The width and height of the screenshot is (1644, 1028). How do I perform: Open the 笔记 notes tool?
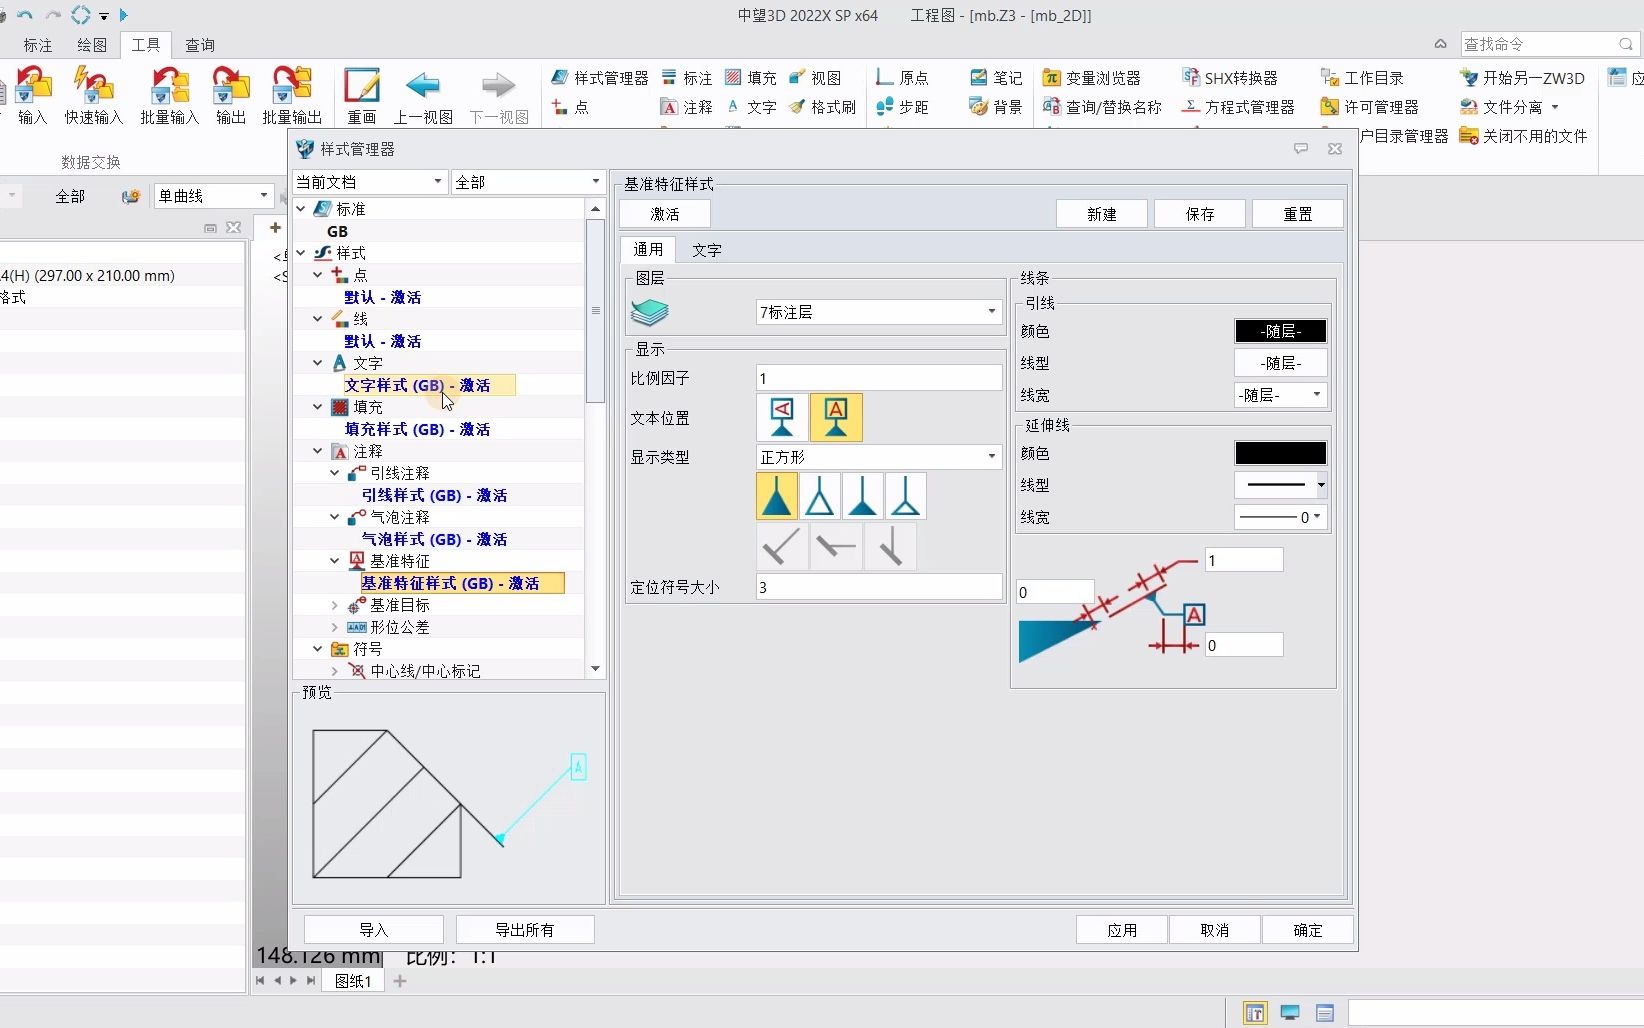[x=995, y=77]
